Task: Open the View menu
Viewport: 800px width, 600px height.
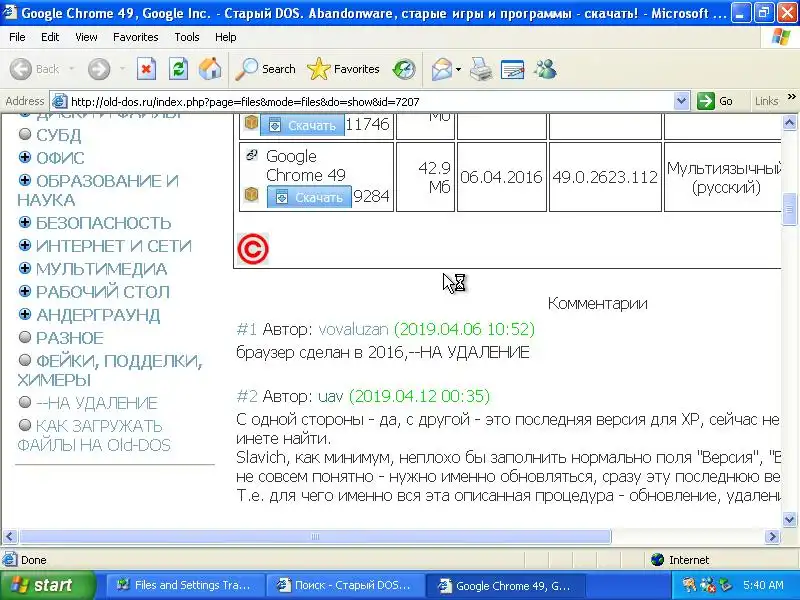Action: pyautogui.click(x=86, y=37)
